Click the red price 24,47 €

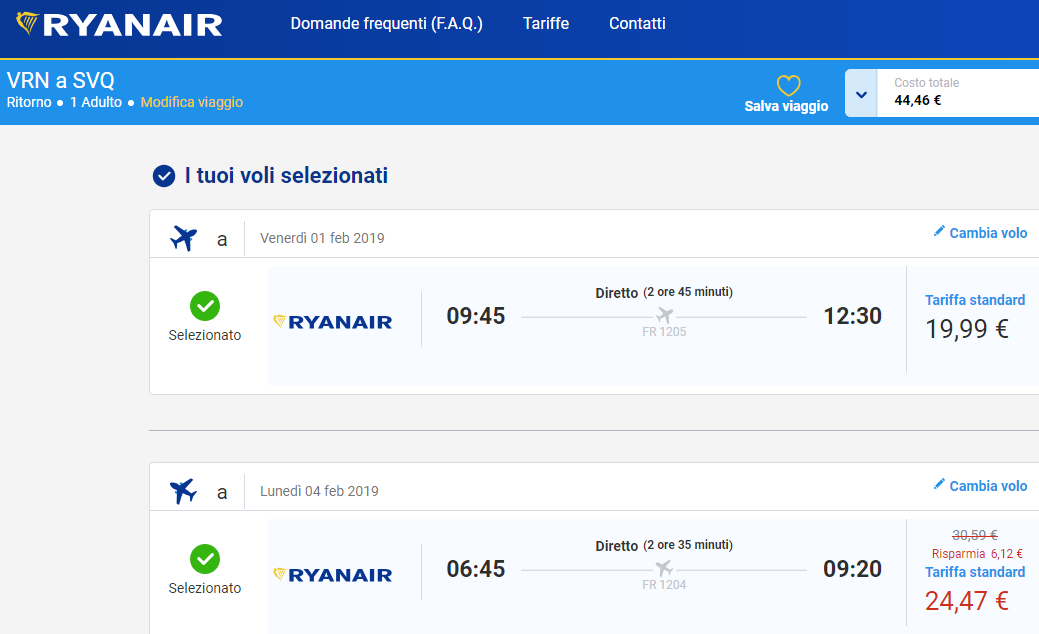[967, 601]
